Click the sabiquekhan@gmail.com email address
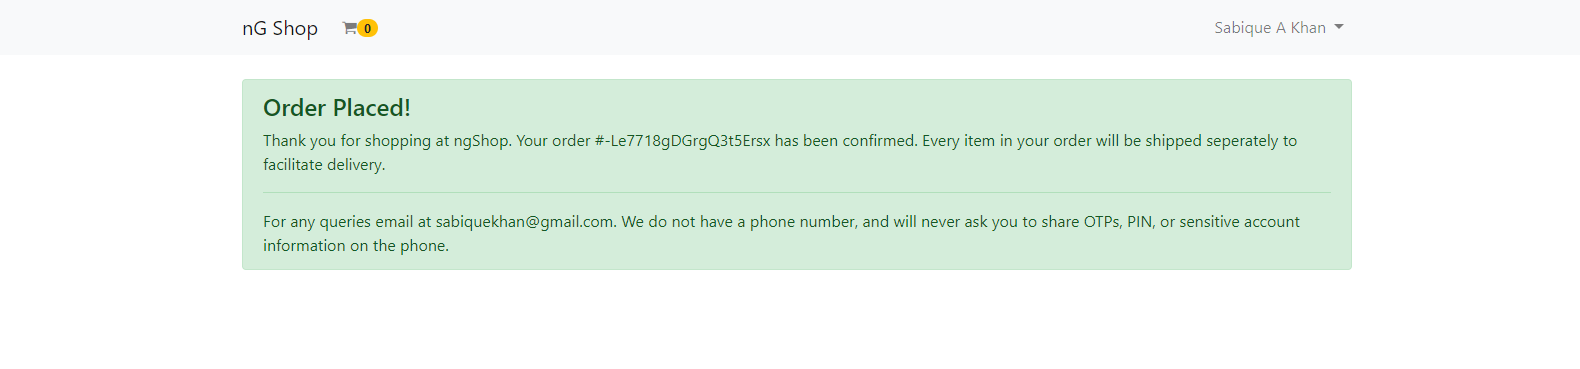The height and width of the screenshot is (369, 1580). [x=524, y=222]
